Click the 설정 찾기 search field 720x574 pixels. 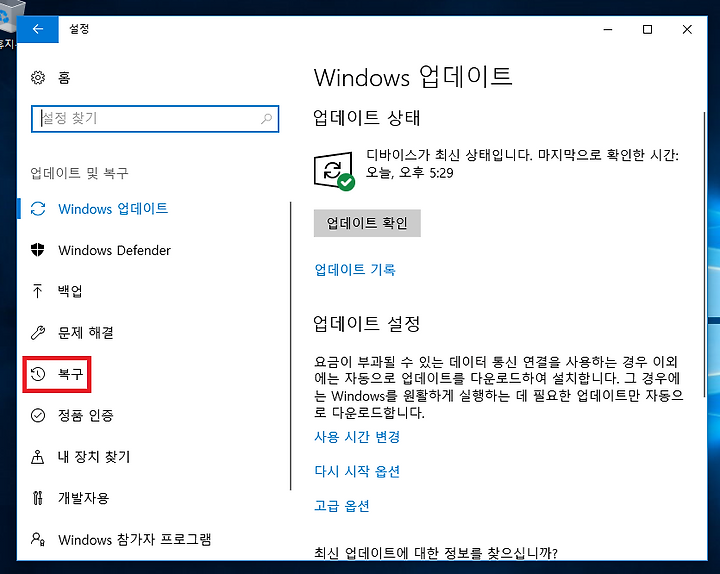tap(155, 119)
